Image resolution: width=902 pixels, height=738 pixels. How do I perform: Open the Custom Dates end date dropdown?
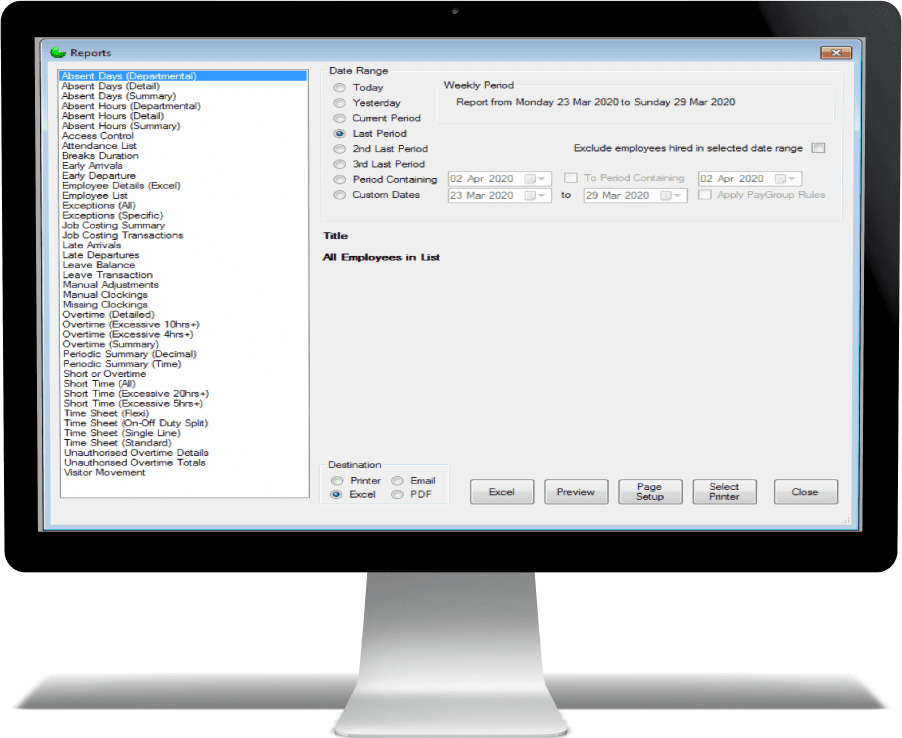[677, 196]
